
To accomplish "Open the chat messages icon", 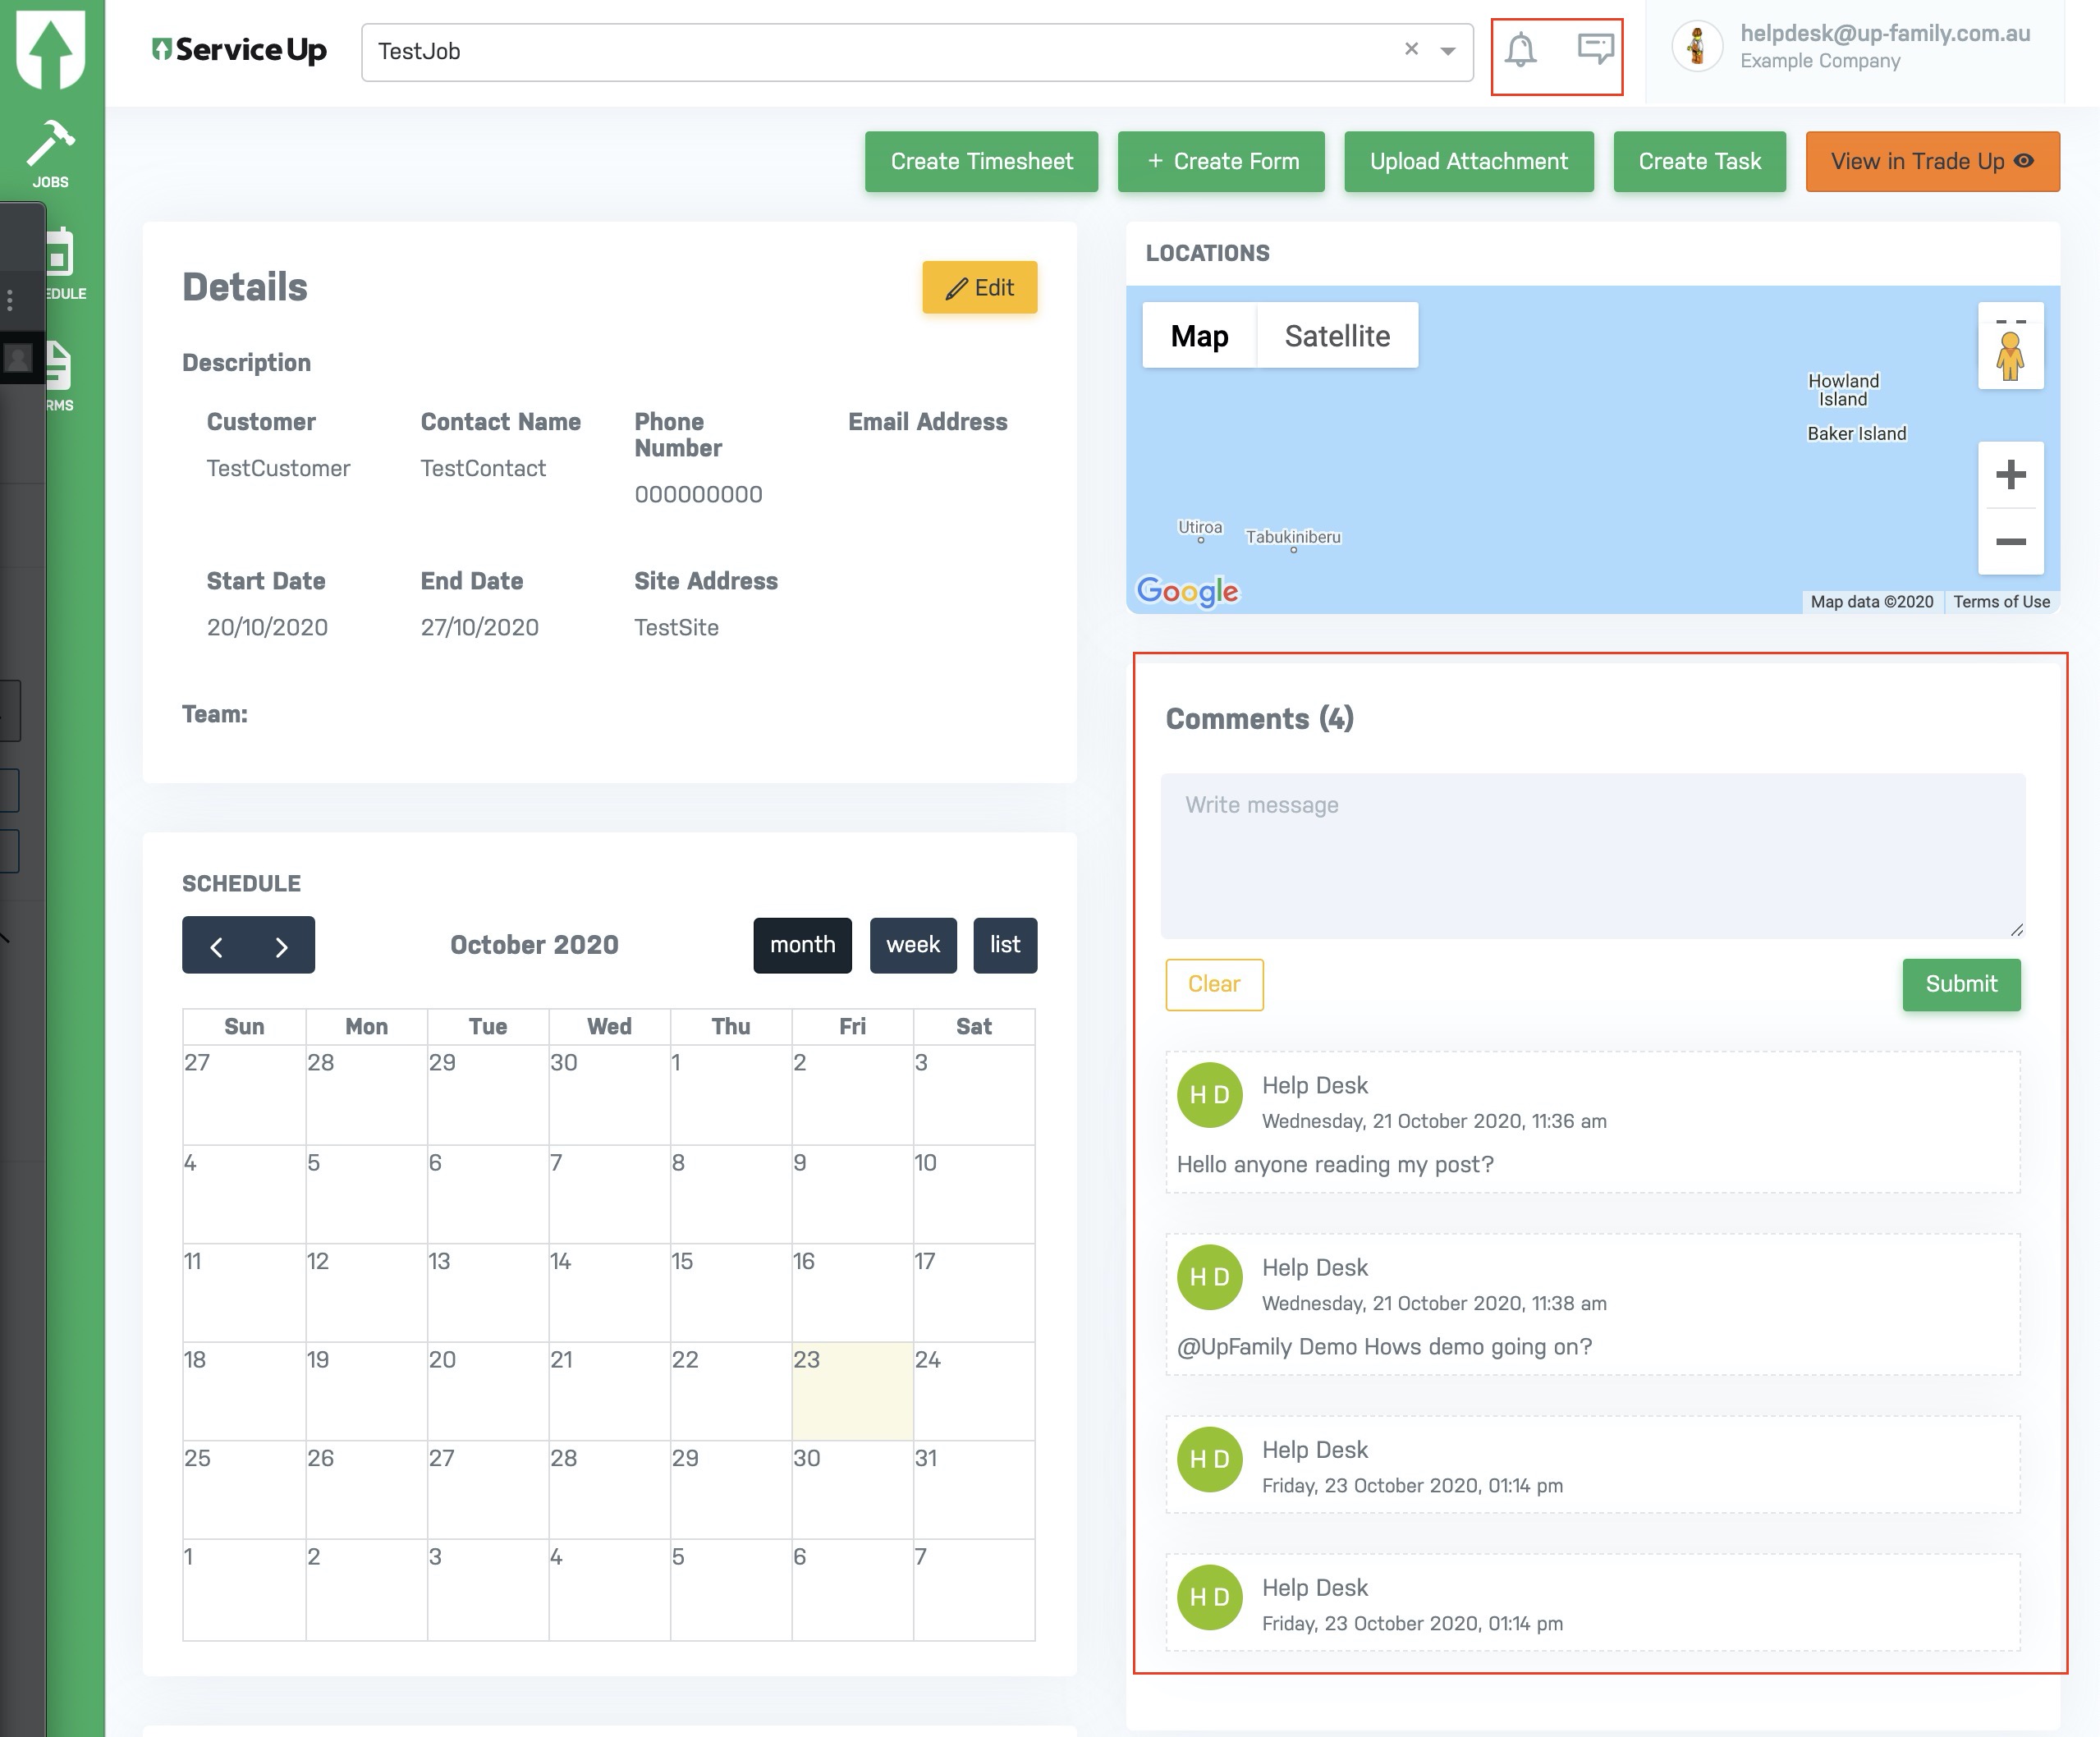I will coord(1595,48).
